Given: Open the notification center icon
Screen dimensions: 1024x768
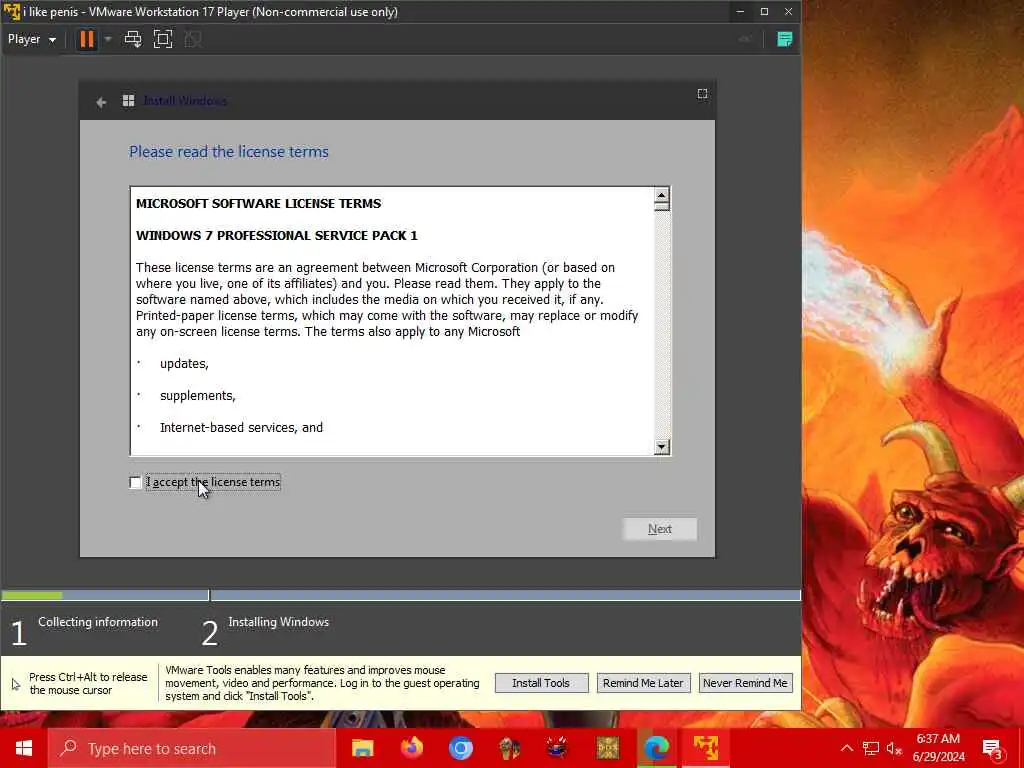Looking at the screenshot, I should click(992, 748).
